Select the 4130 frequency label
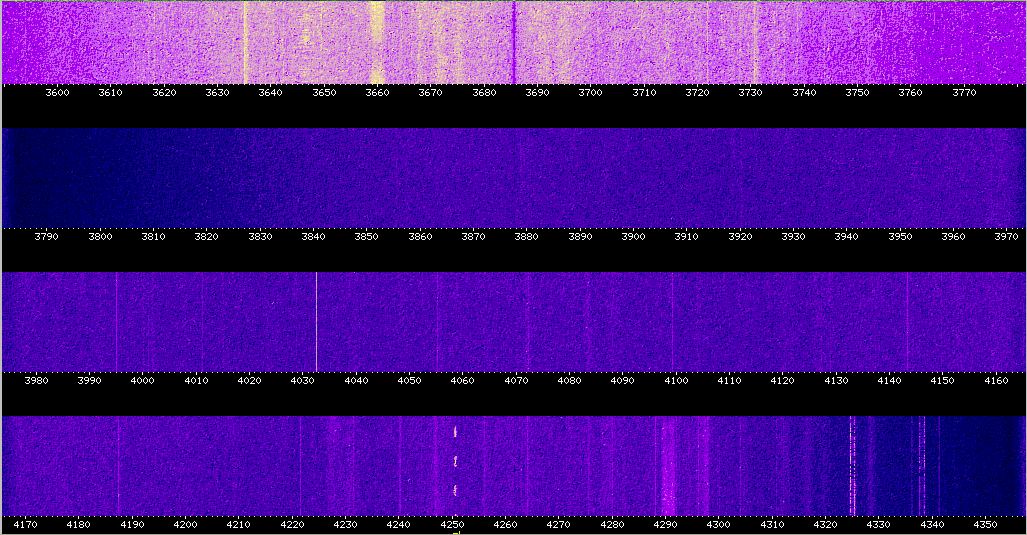The image size is (1027, 535). coord(836,381)
